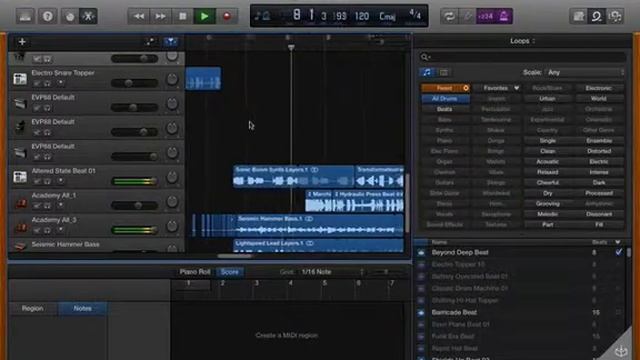Image resolution: width=640 pixels, height=360 pixels.
Task: Mute the Electro Snare Topper track
Action: point(37,84)
